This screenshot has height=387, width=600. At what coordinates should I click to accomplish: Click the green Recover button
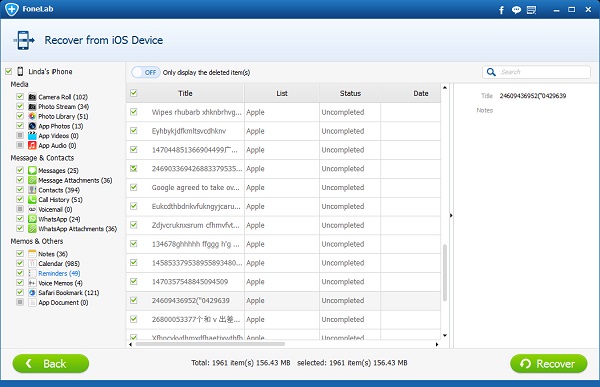[x=548, y=363]
